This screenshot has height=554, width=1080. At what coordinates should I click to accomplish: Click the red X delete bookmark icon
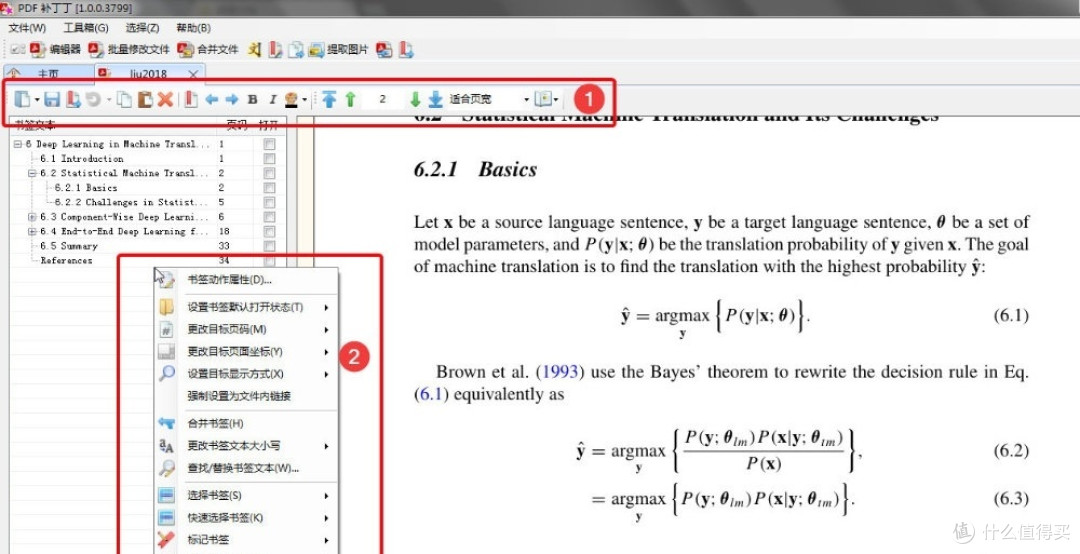tap(166, 99)
